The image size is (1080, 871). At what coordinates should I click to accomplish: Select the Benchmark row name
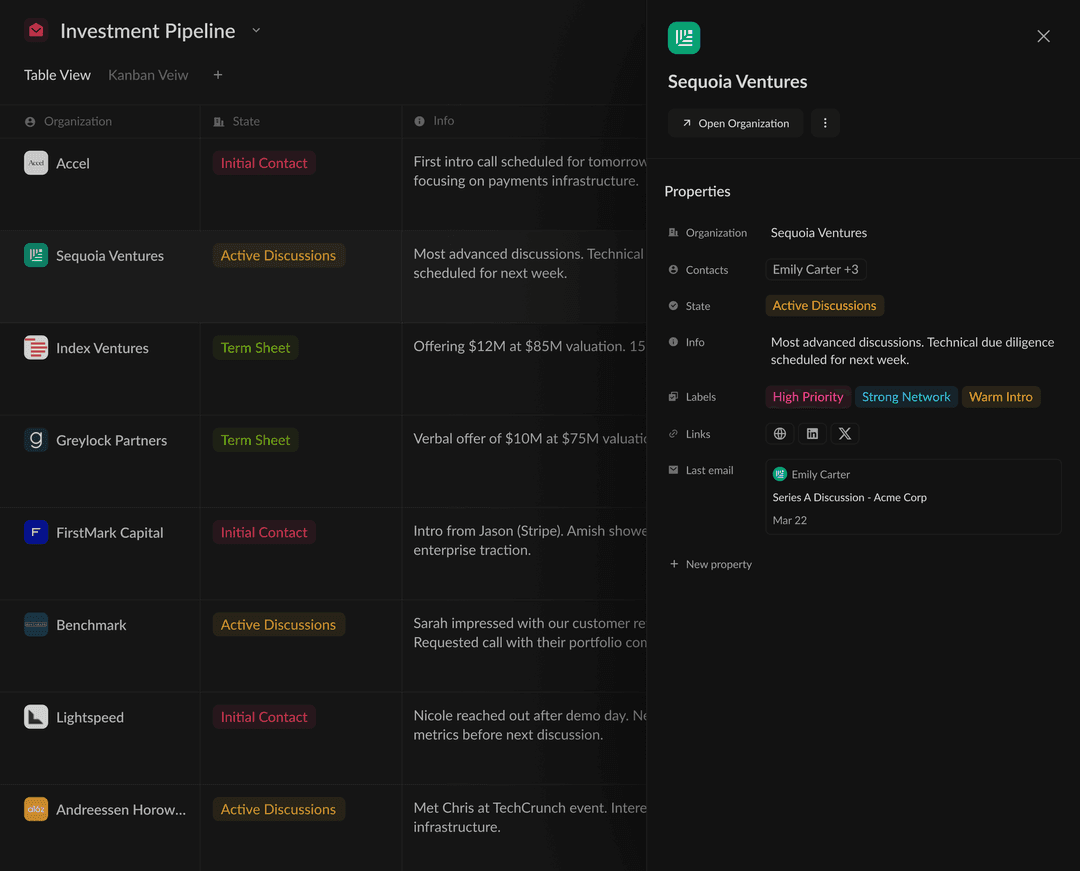point(92,625)
